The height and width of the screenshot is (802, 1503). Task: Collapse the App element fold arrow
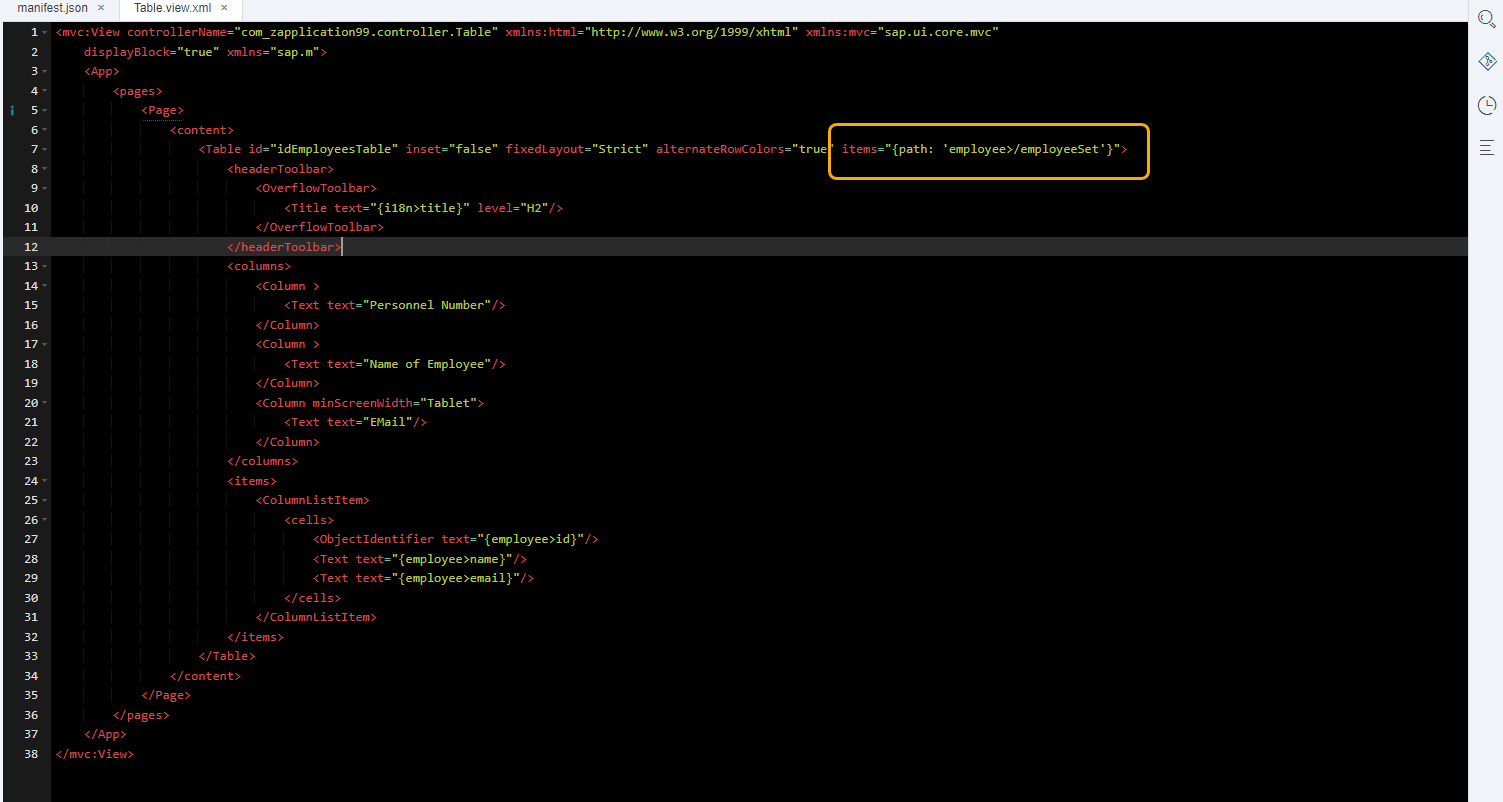point(42,70)
